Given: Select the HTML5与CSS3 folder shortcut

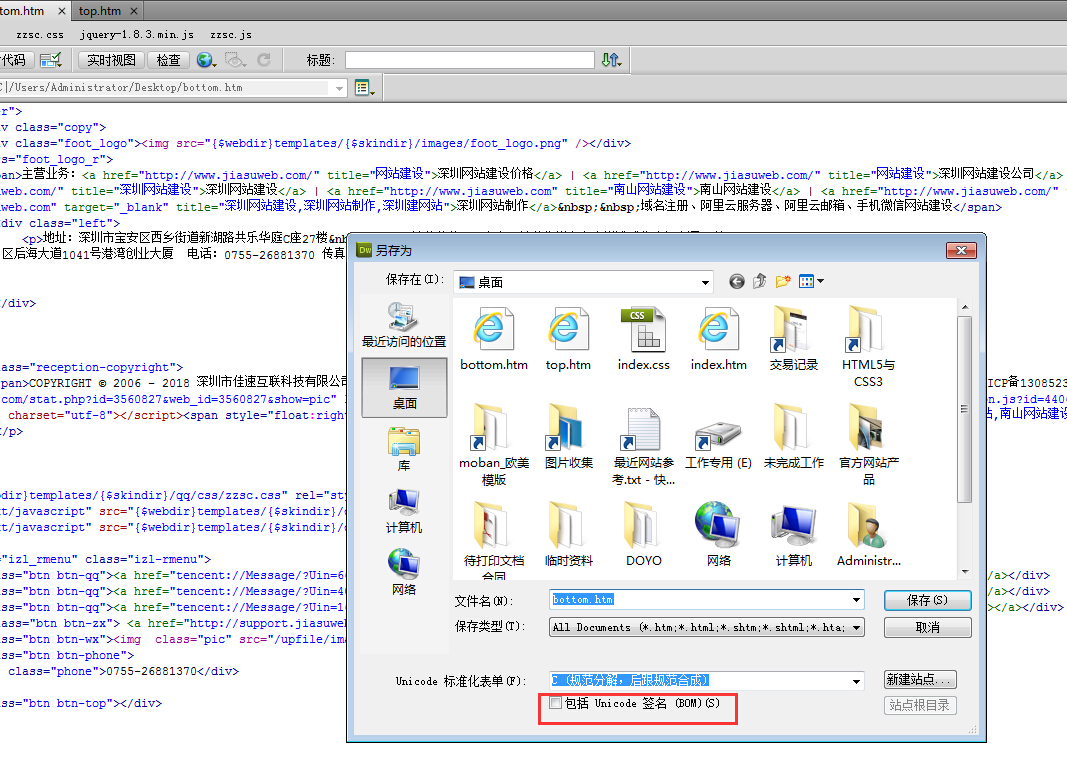Looking at the screenshot, I should pyautogui.click(x=868, y=347).
